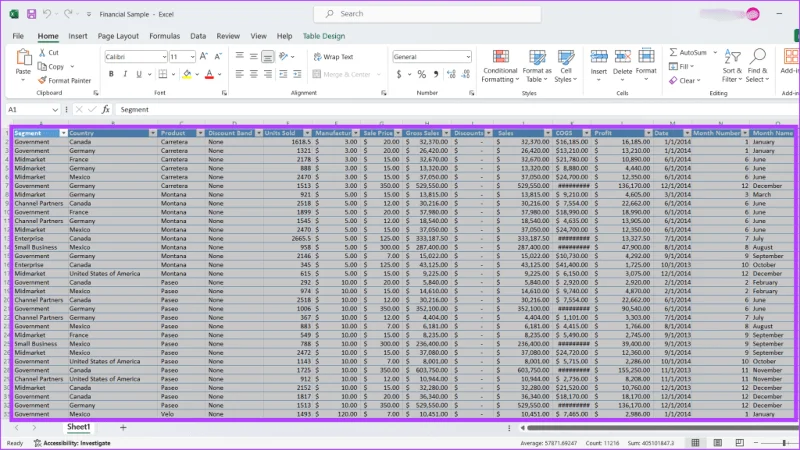Switch to the Page Layout tab
800x450 pixels.
pyautogui.click(x=118, y=36)
